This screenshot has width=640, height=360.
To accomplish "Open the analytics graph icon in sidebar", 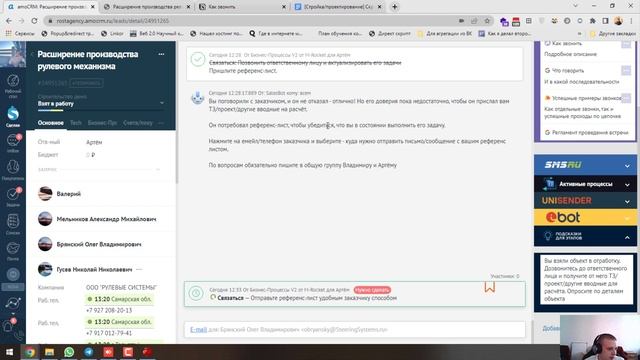I will [x=13, y=303].
